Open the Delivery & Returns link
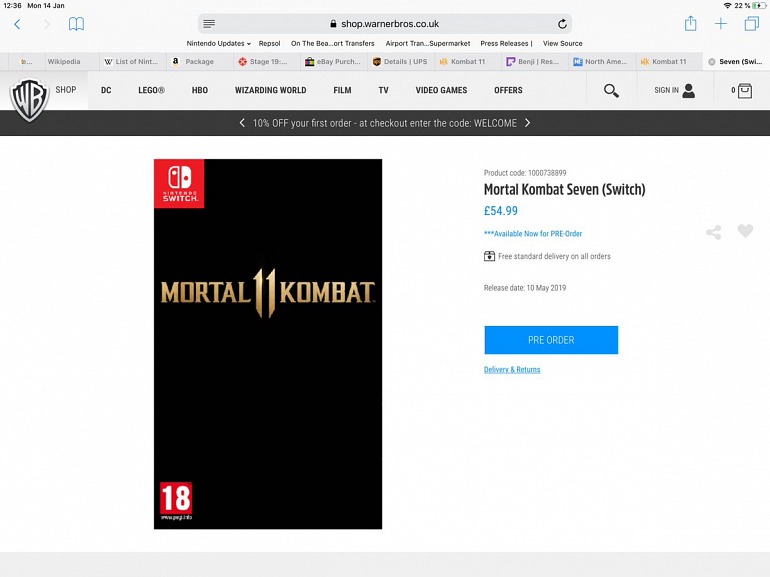 (512, 370)
